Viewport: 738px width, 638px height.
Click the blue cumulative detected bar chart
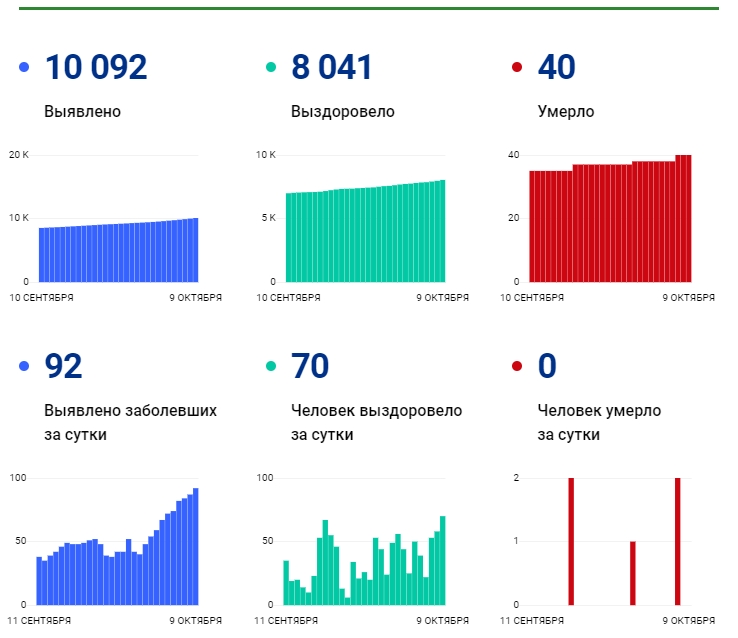(x=119, y=250)
